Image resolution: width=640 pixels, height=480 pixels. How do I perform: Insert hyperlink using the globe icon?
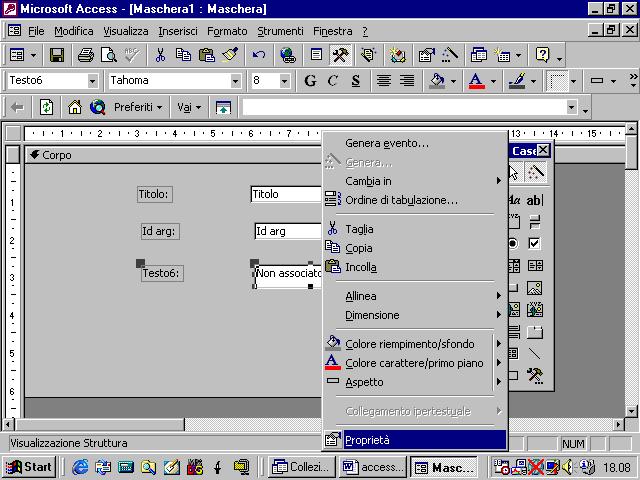point(288,55)
